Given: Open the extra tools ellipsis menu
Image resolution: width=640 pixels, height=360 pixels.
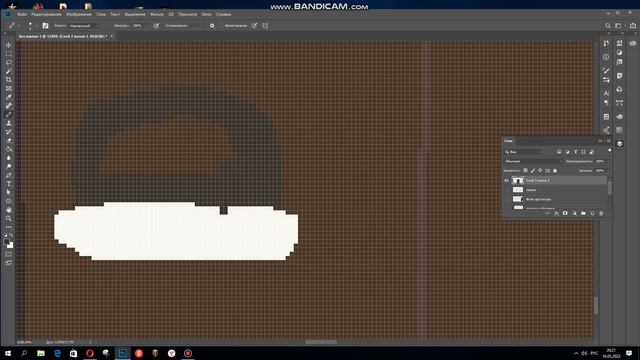Looking at the screenshot, I should pos(9,227).
